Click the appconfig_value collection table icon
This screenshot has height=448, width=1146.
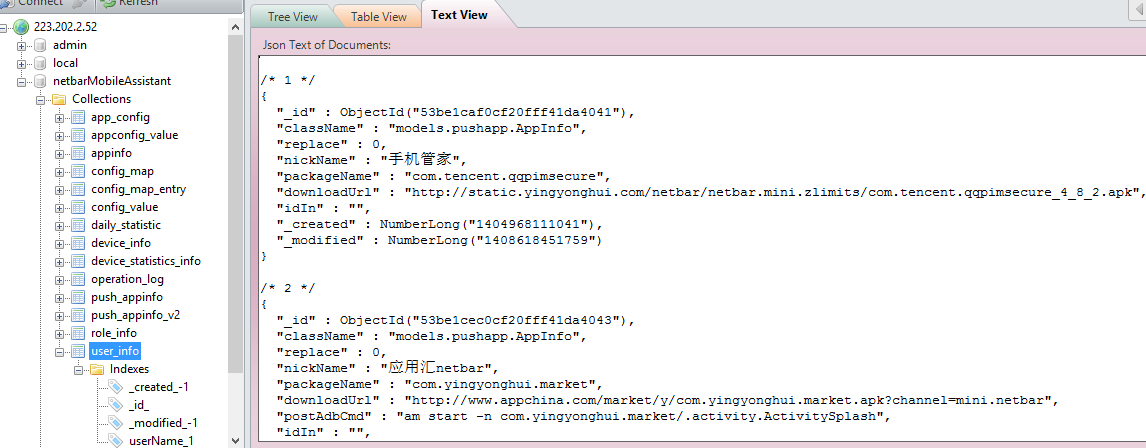[x=78, y=135]
